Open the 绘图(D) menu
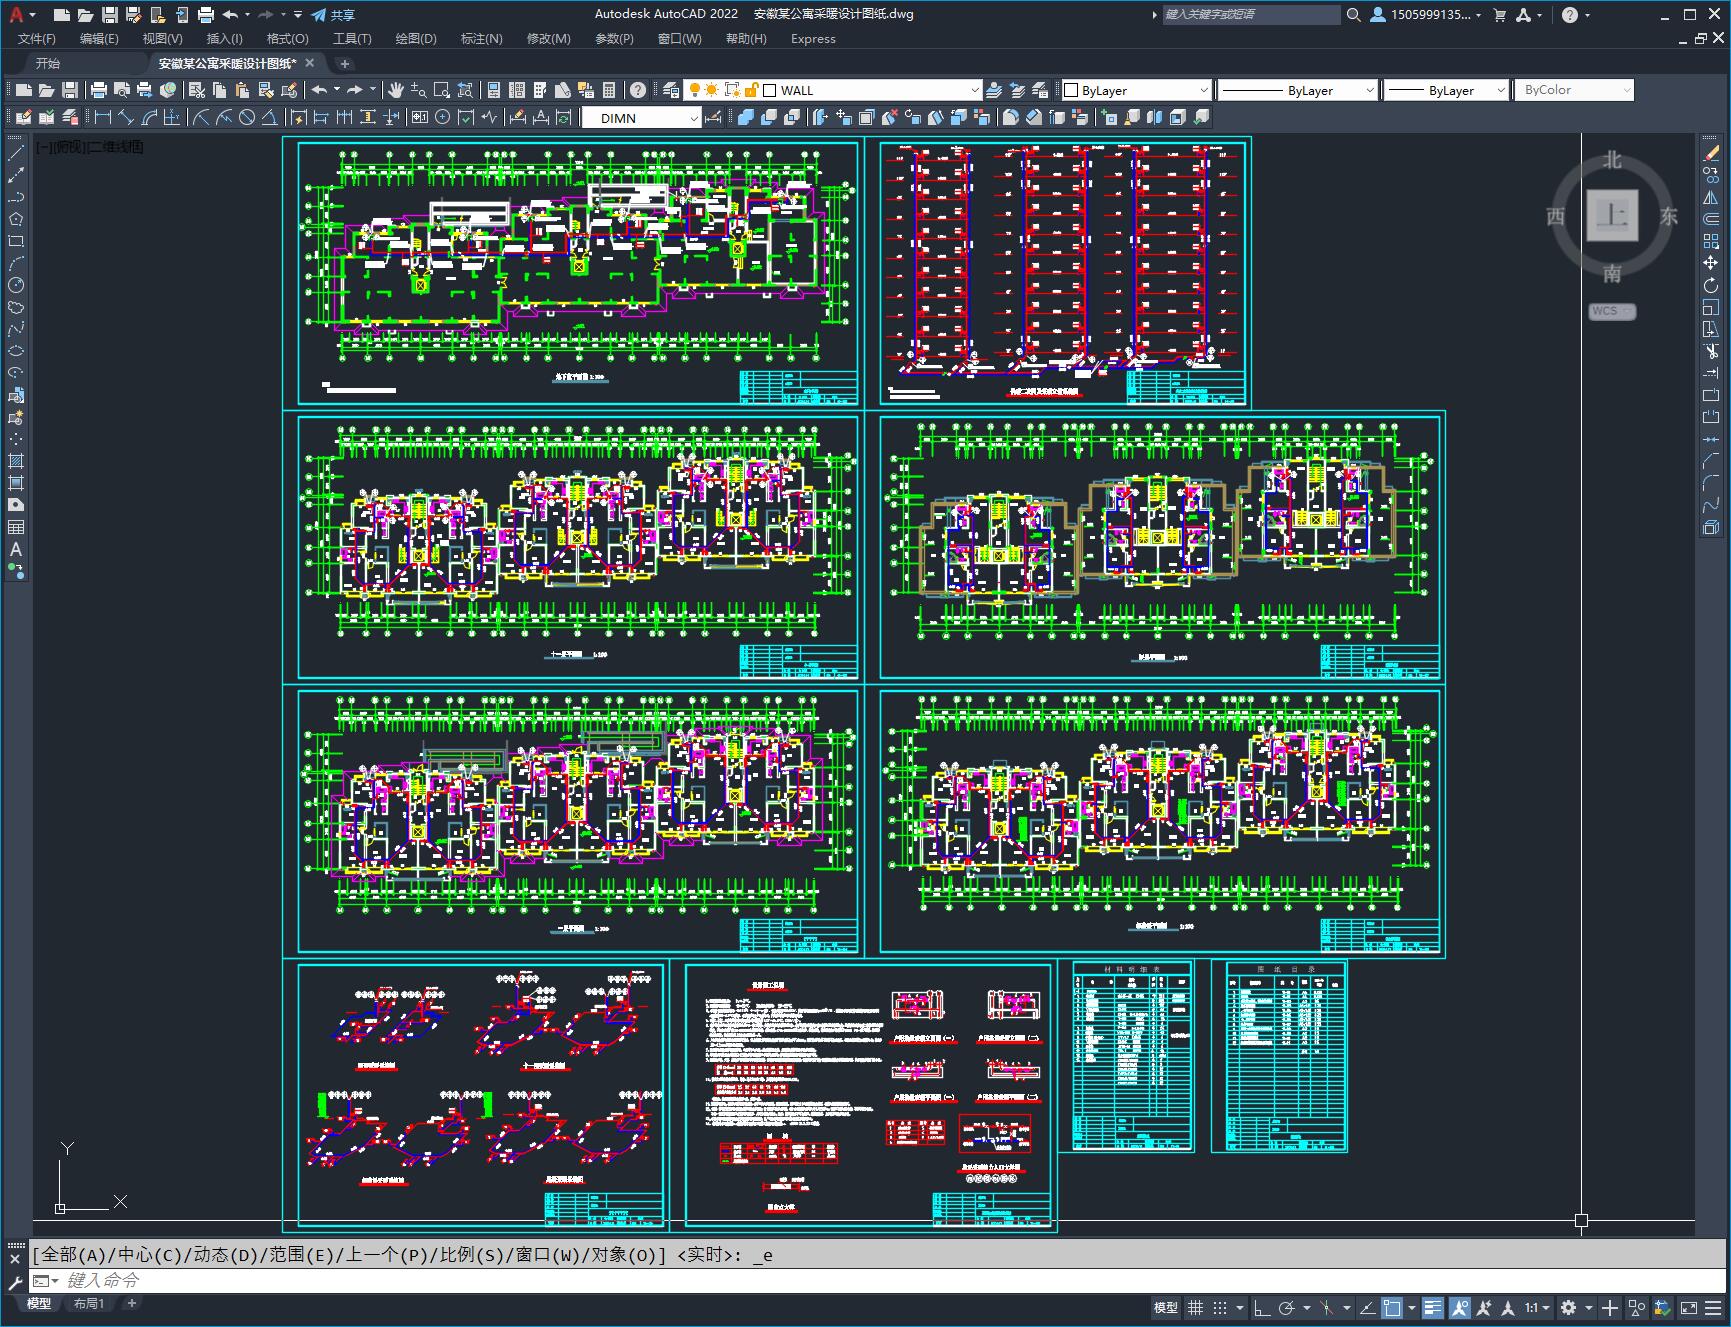 click(416, 39)
